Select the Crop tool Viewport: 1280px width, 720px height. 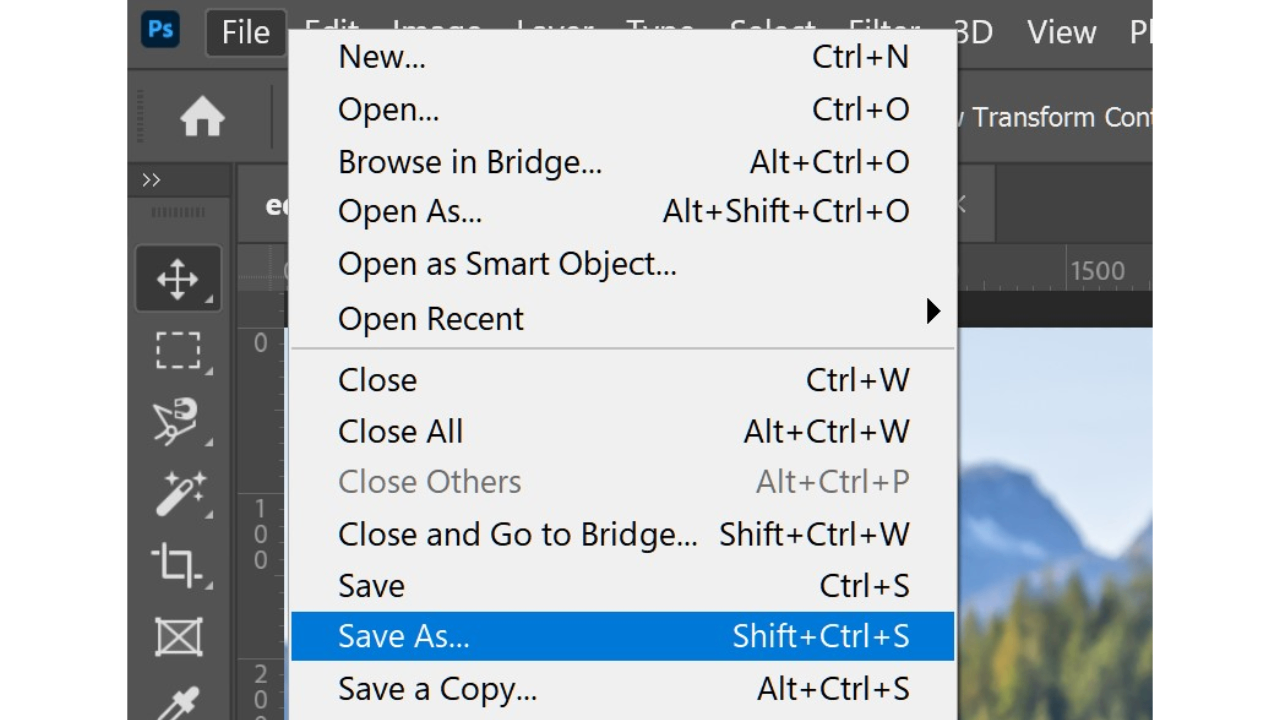pos(178,565)
